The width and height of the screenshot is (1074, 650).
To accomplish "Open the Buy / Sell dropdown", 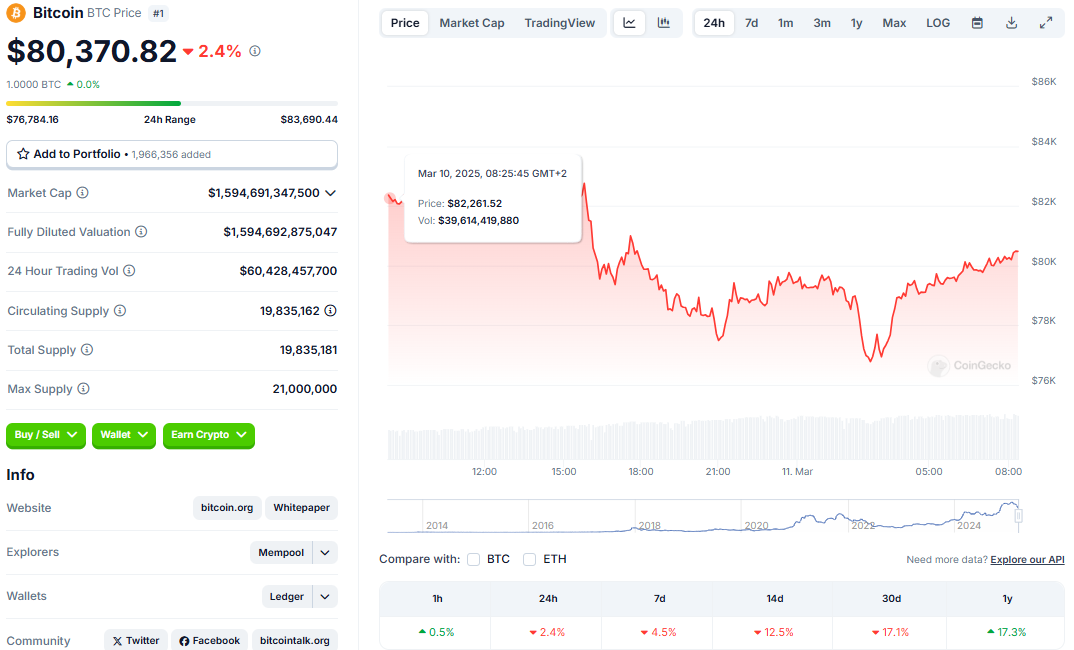I will point(46,435).
